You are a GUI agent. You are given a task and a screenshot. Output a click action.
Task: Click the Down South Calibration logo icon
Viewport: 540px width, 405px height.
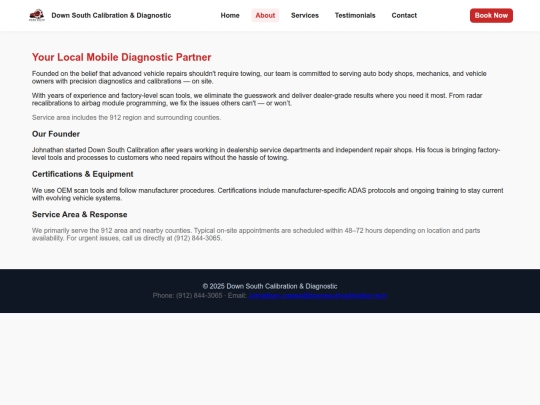[37, 15]
